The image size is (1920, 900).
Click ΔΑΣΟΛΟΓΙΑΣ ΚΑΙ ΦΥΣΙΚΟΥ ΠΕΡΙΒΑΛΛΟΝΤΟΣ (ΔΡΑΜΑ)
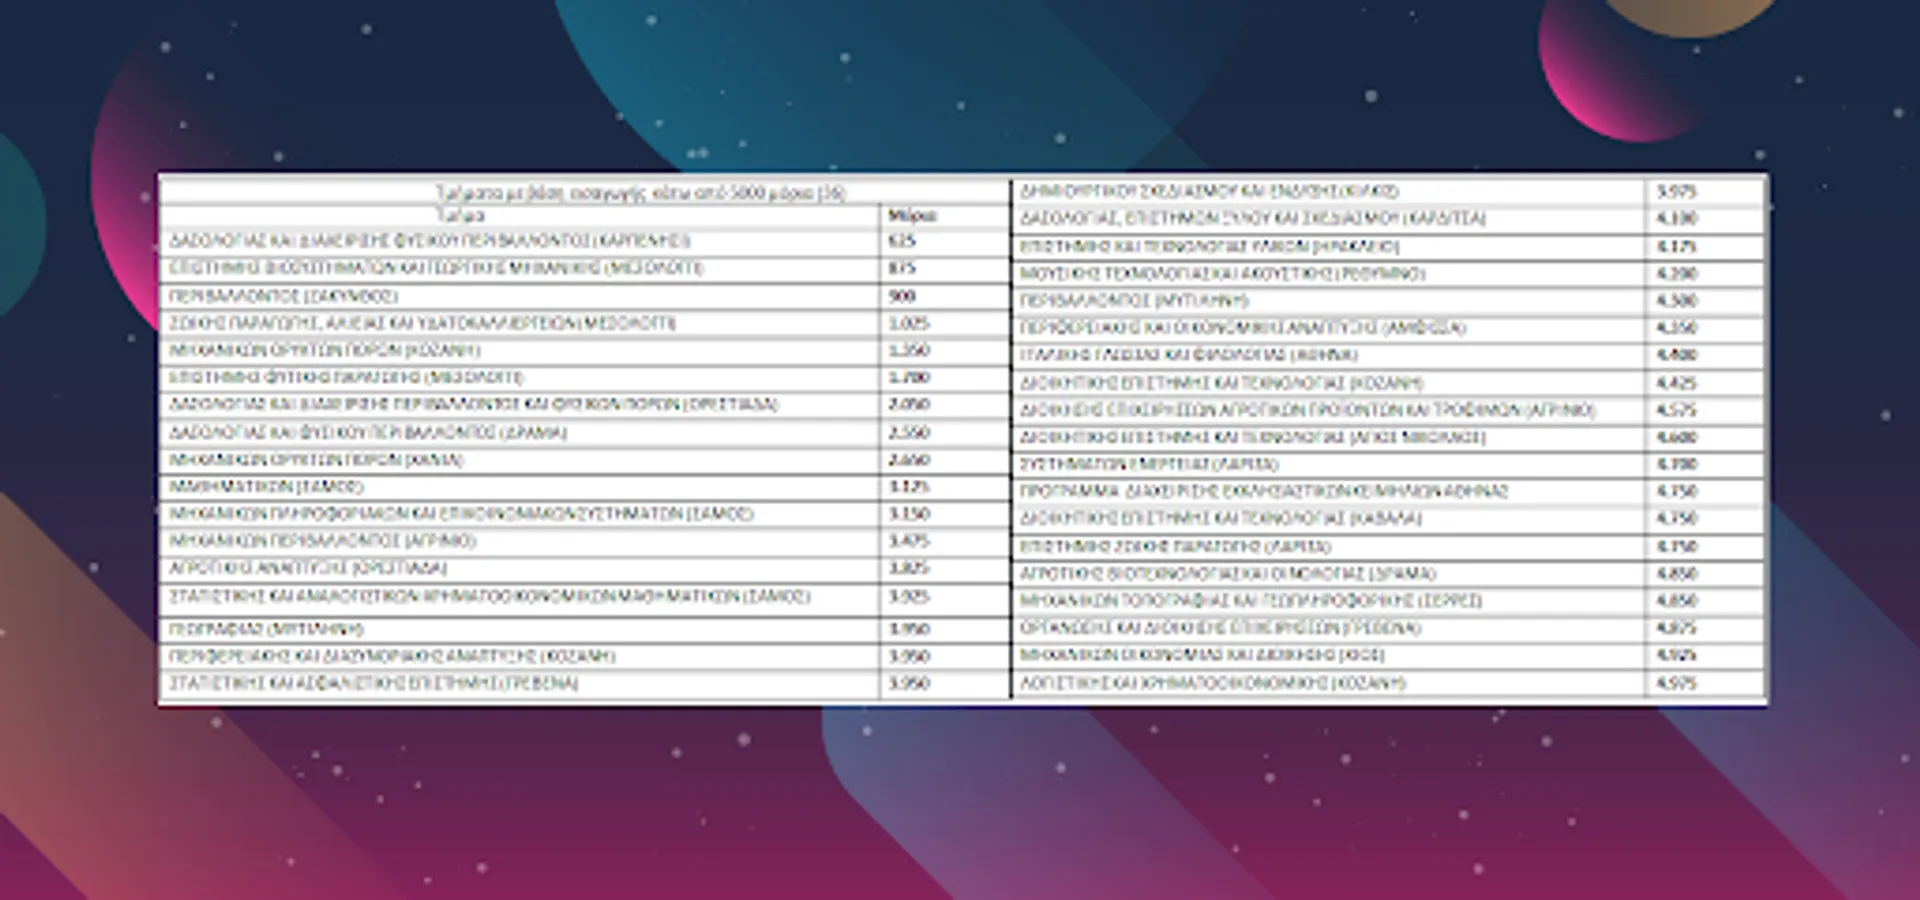[x=368, y=433]
